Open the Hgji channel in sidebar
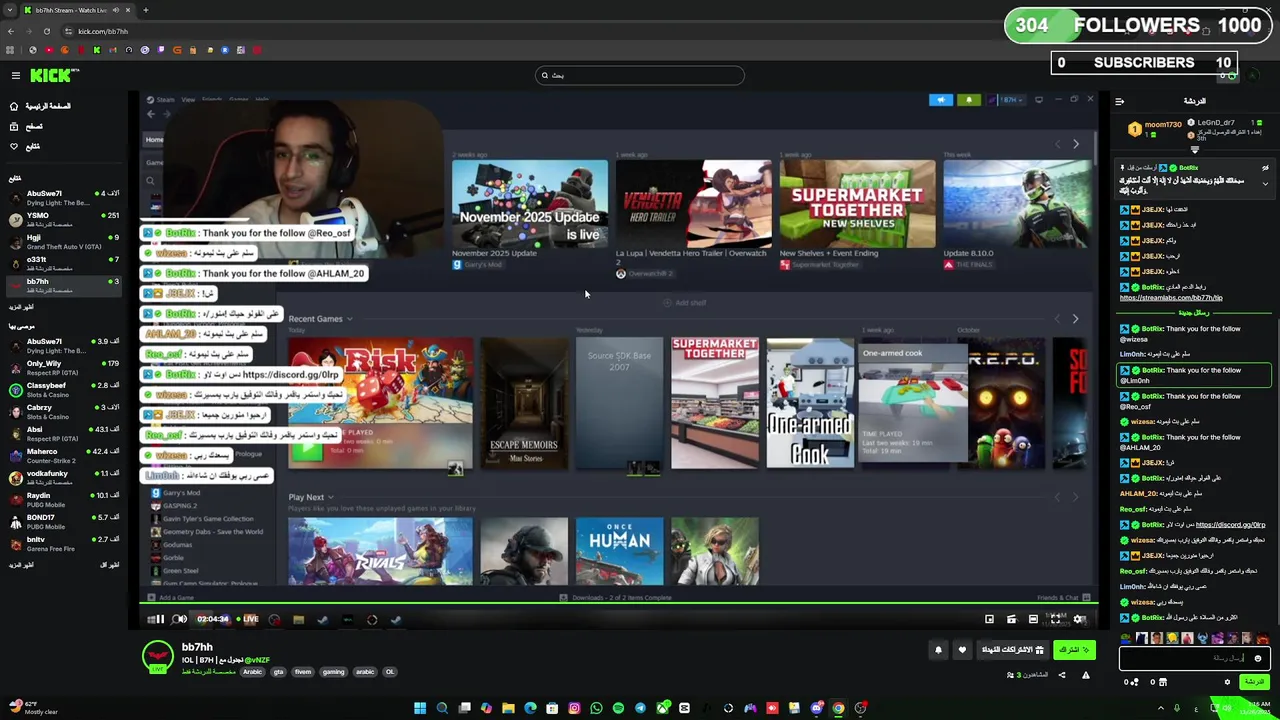This screenshot has height=720, width=1280. [x=62, y=241]
